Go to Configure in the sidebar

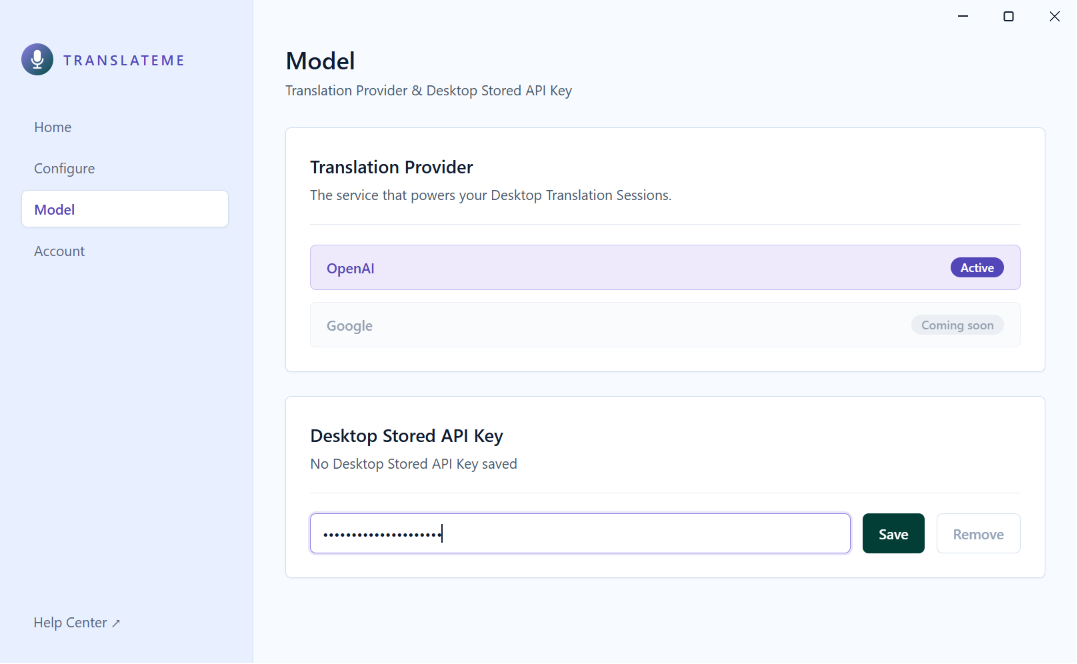(65, 168)
